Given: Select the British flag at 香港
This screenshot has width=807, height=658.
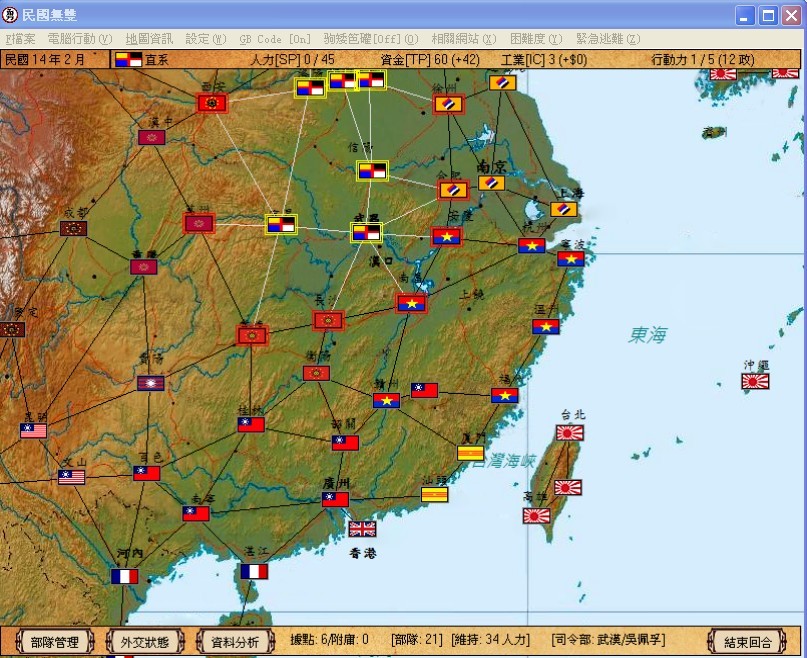Looking at the screenshot, I should click(362, 529).
